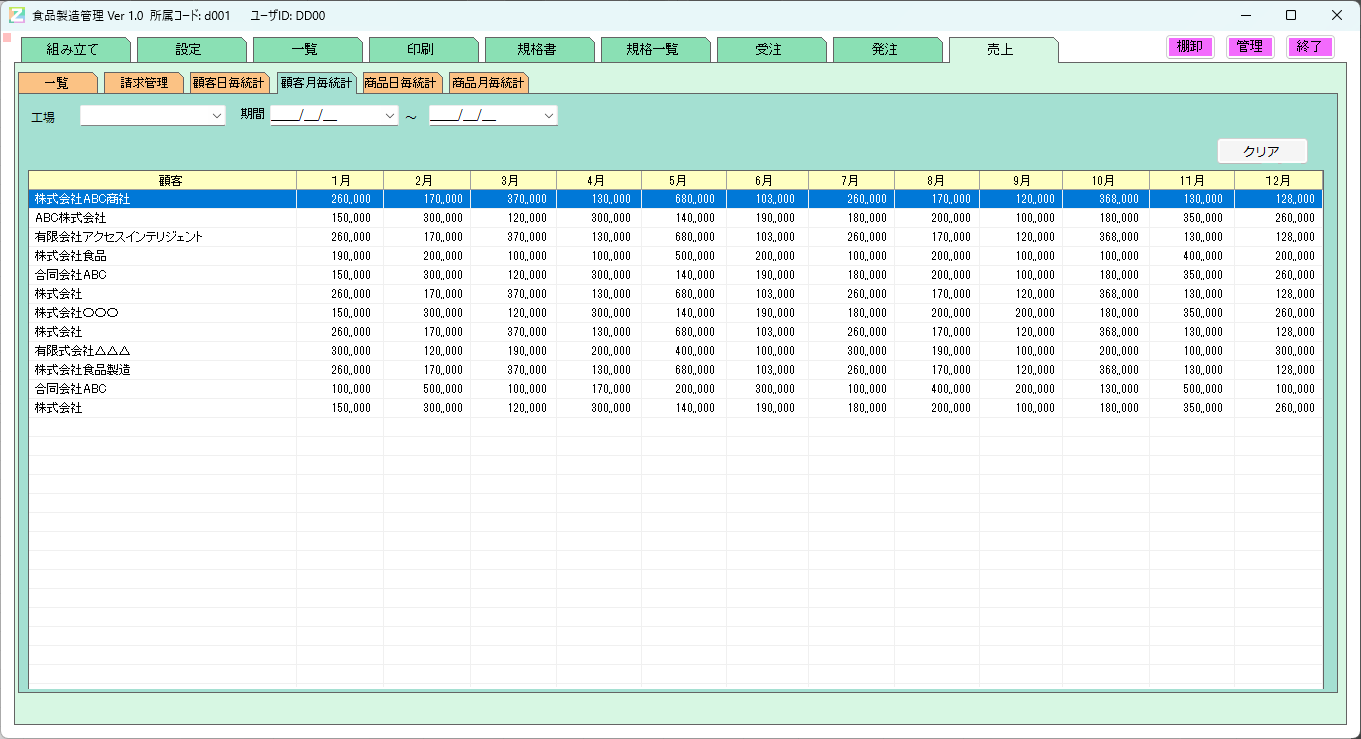Select the 売上 tab

[x=1002, y=49]
